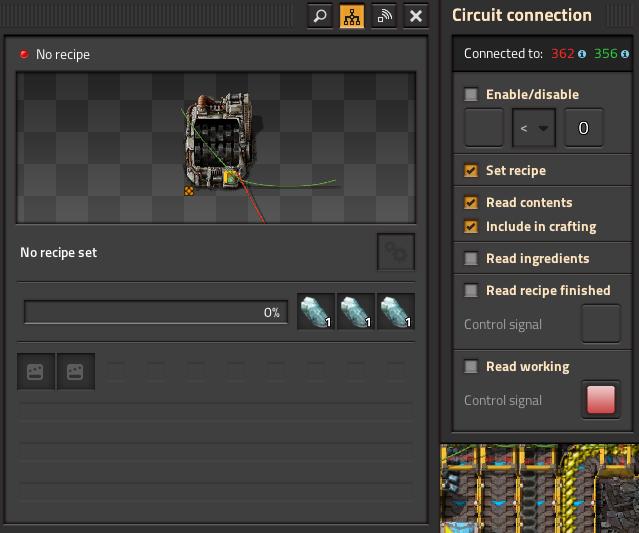Image resolution: width=639 pixels, height=533 pixels.
Task: Open the search magnifier tool
Action: coord(320,16)
